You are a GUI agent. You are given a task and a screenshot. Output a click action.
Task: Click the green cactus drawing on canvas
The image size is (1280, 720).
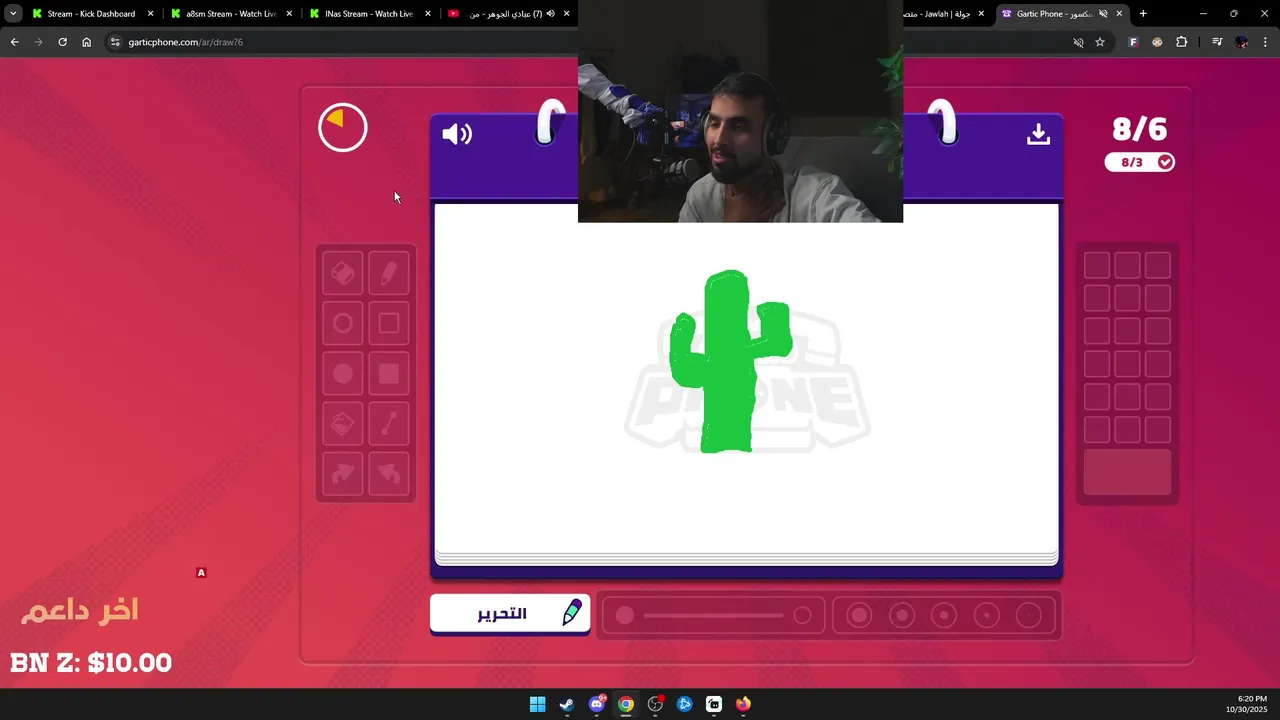pos(730,361)
